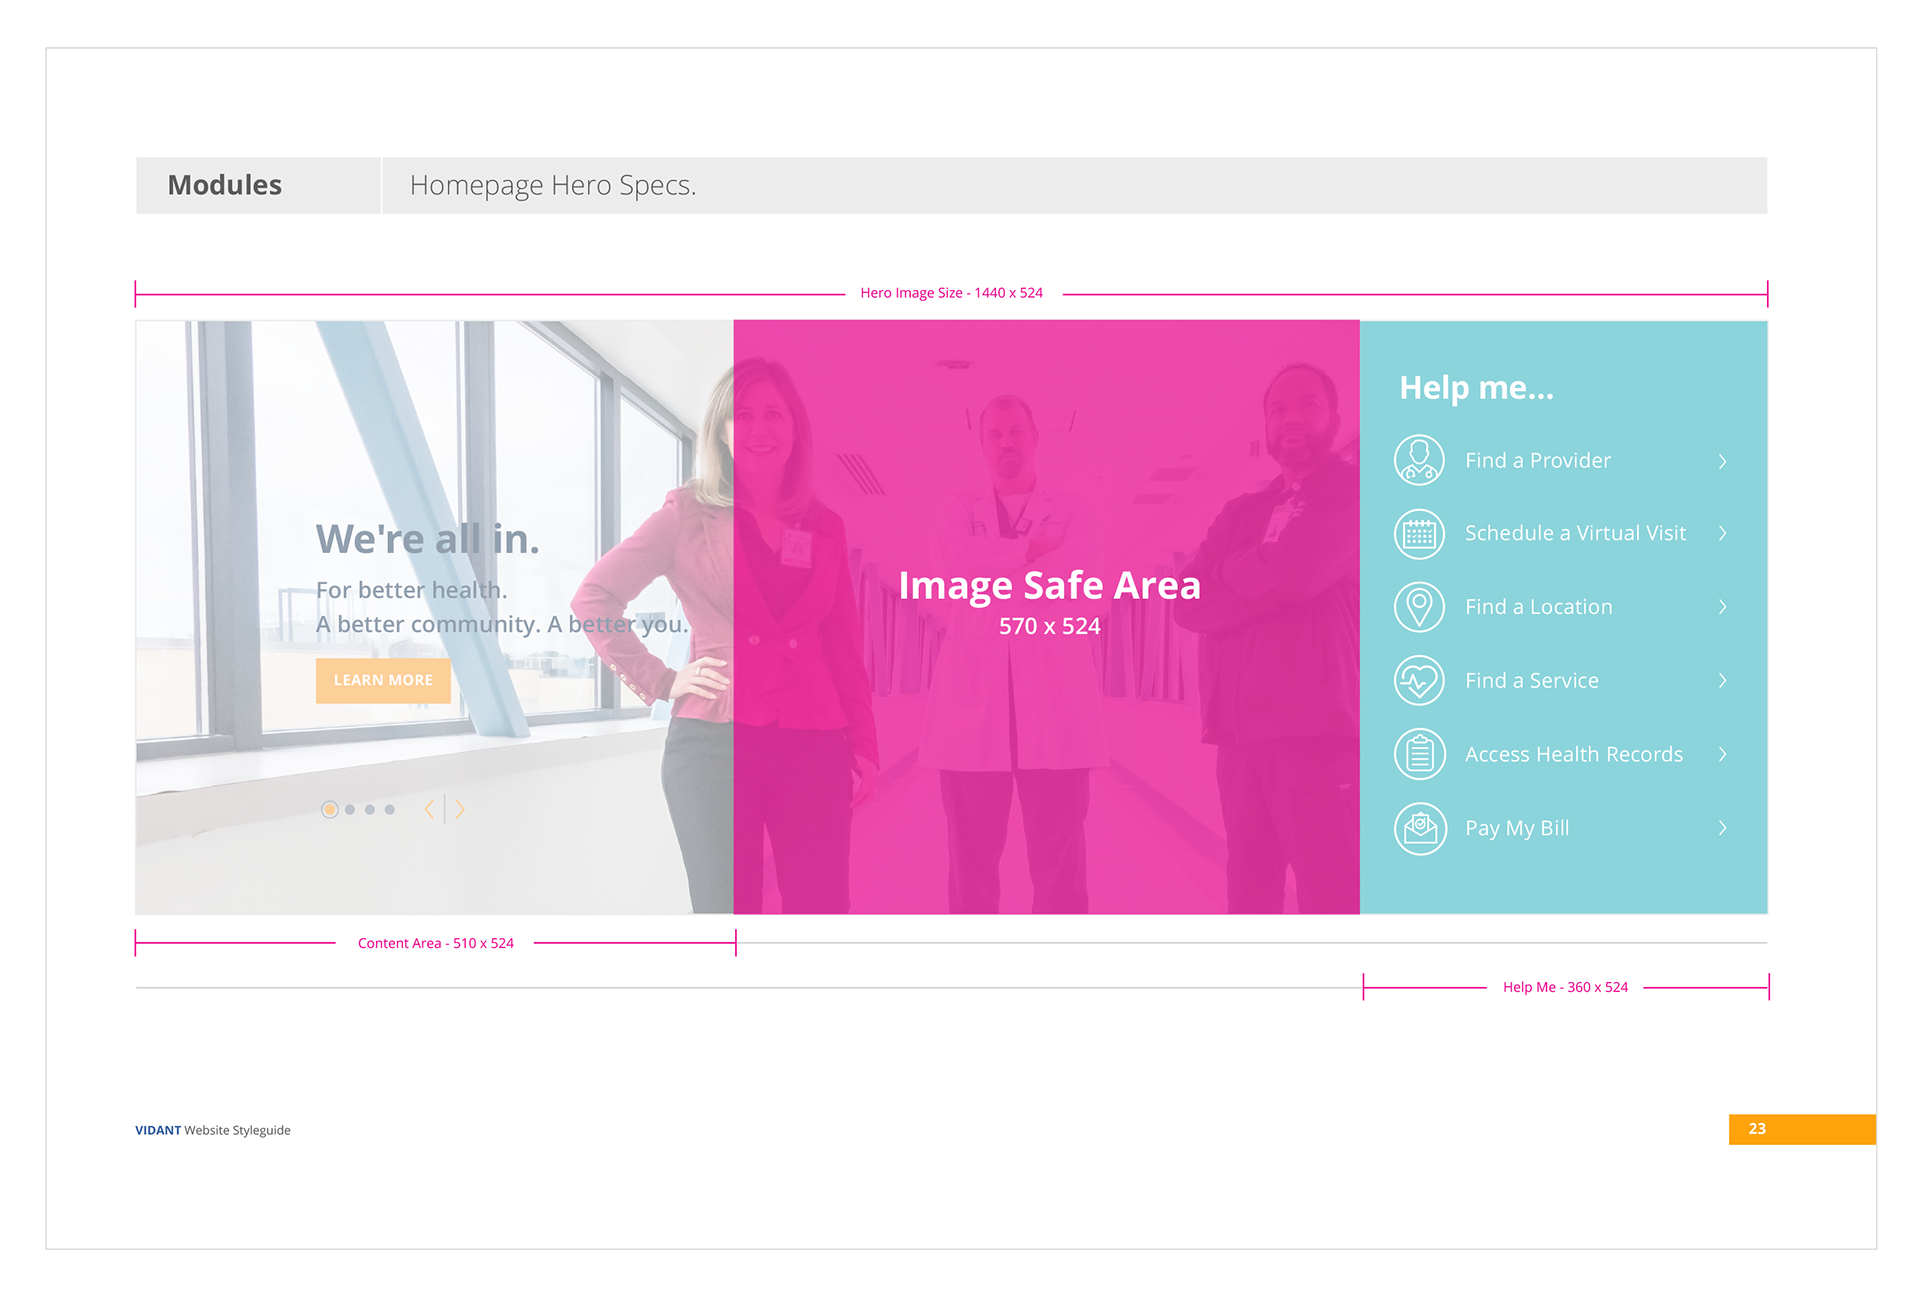Click A better community. A better you. line

pyautogui.click(x=502, y=624)
